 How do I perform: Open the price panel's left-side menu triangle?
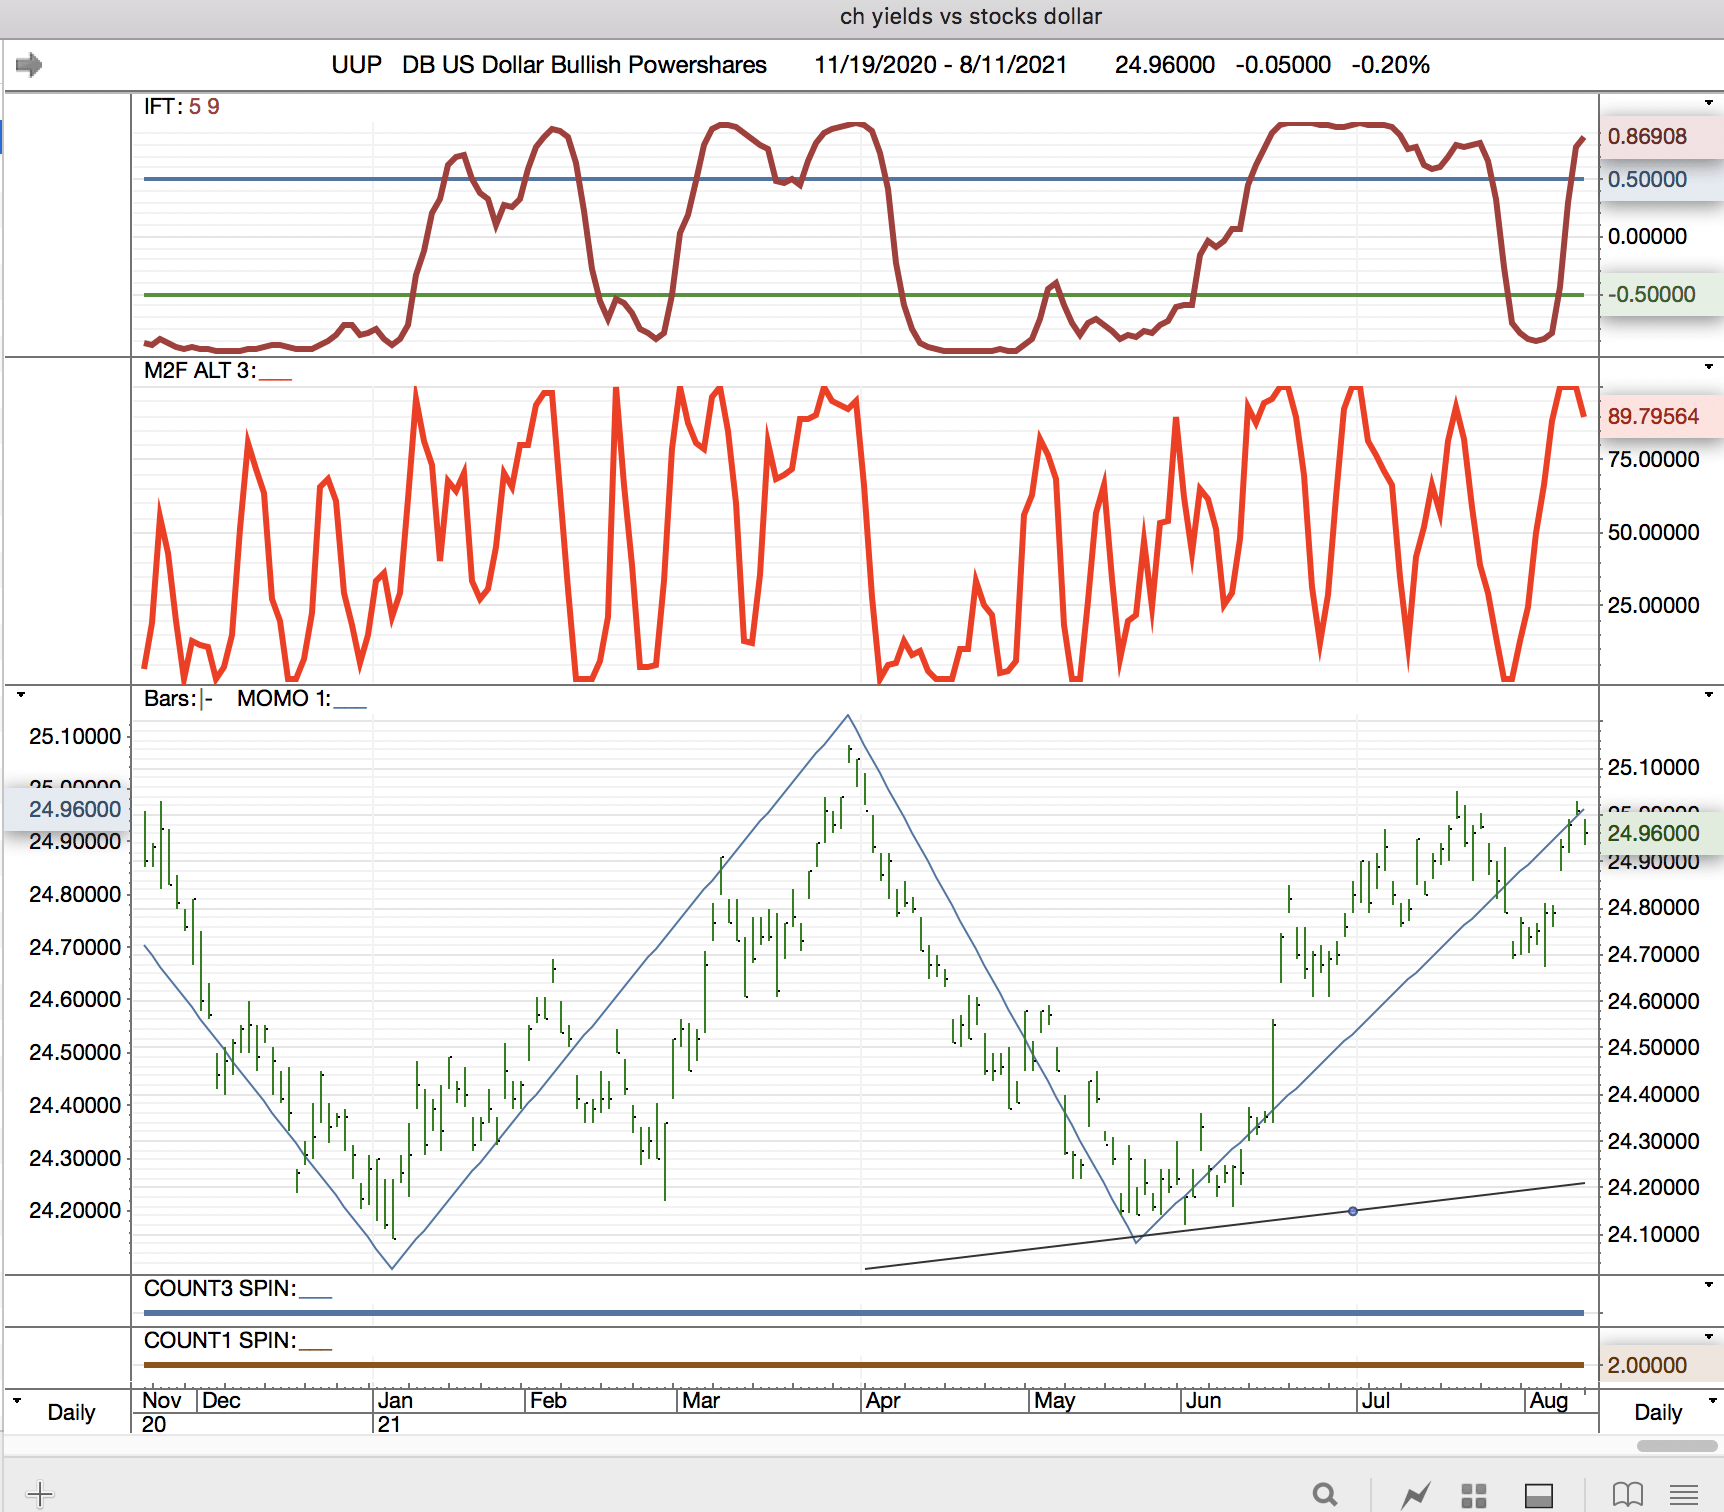point(20,695)
